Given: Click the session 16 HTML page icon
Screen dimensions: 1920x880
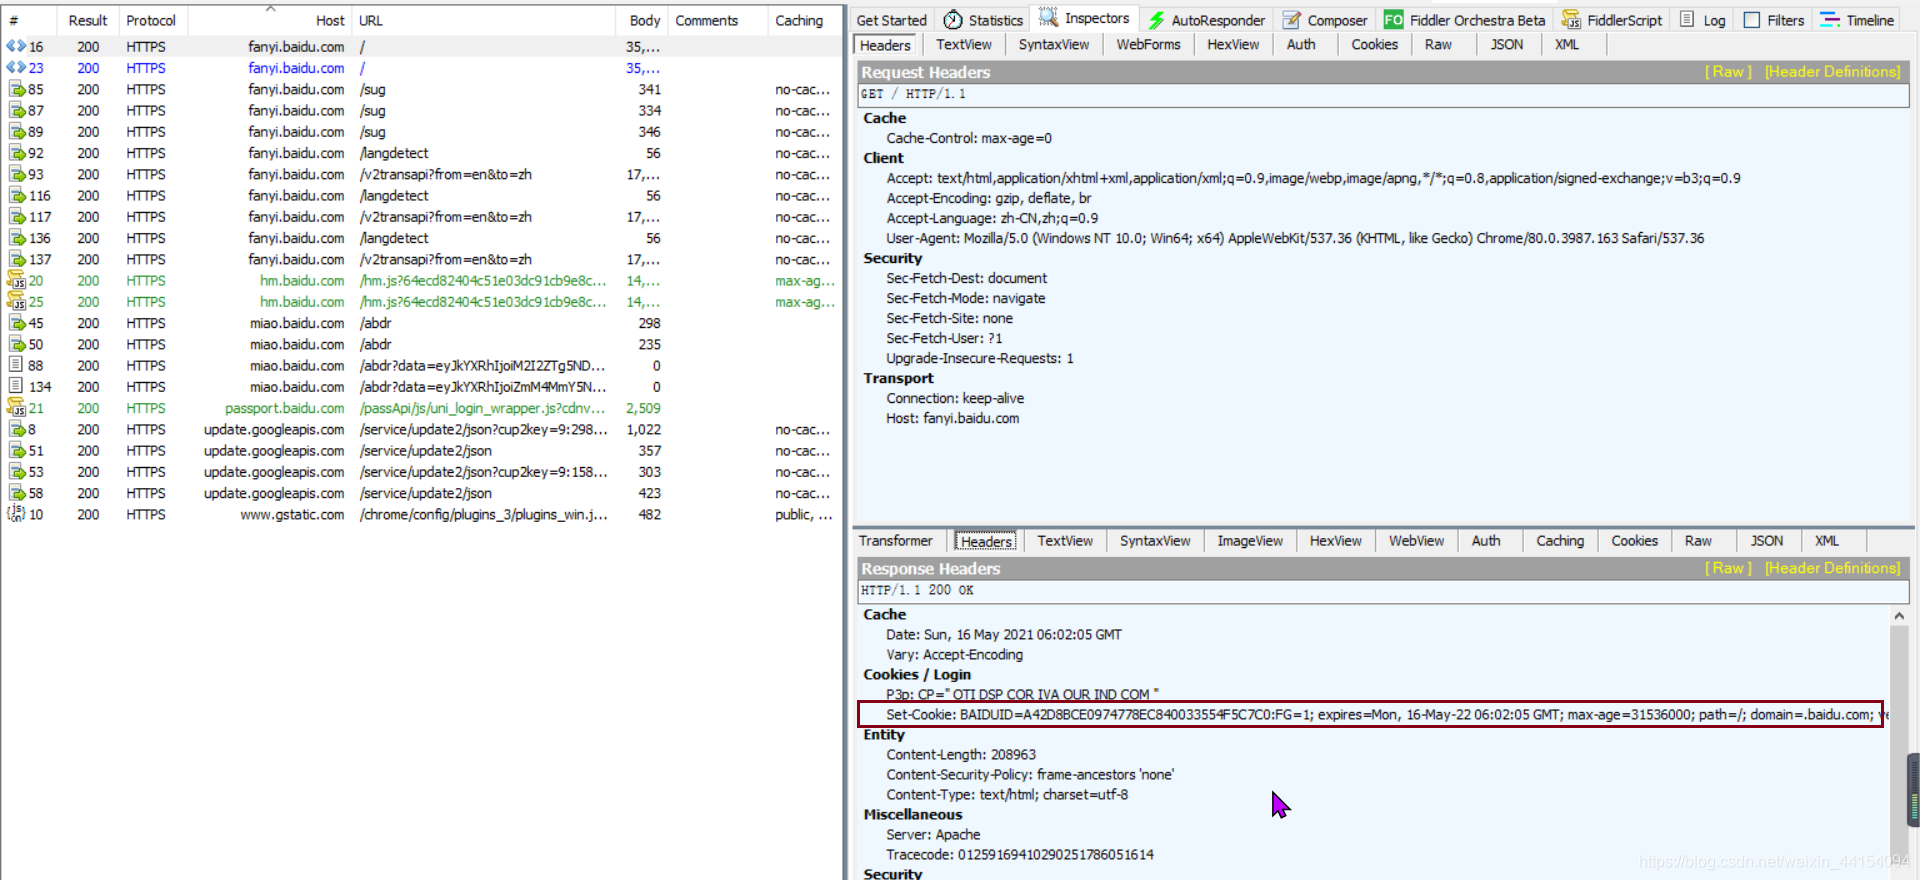Looking at the screenshot, I should [16, 46].
